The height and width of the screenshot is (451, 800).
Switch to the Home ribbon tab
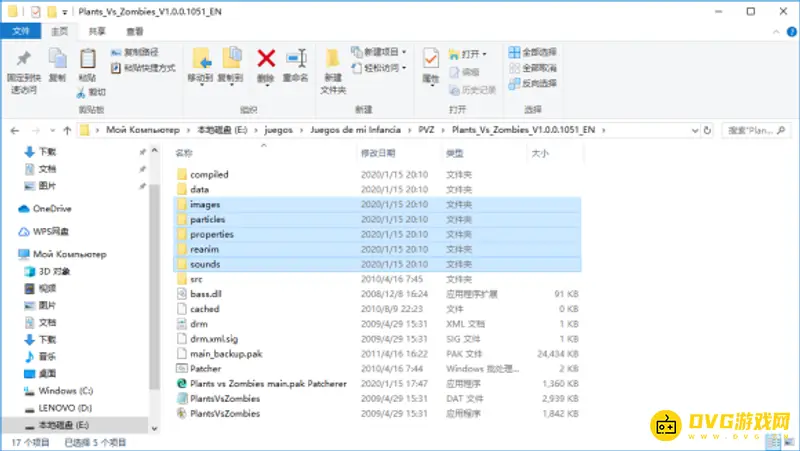[x=59, y=31]
